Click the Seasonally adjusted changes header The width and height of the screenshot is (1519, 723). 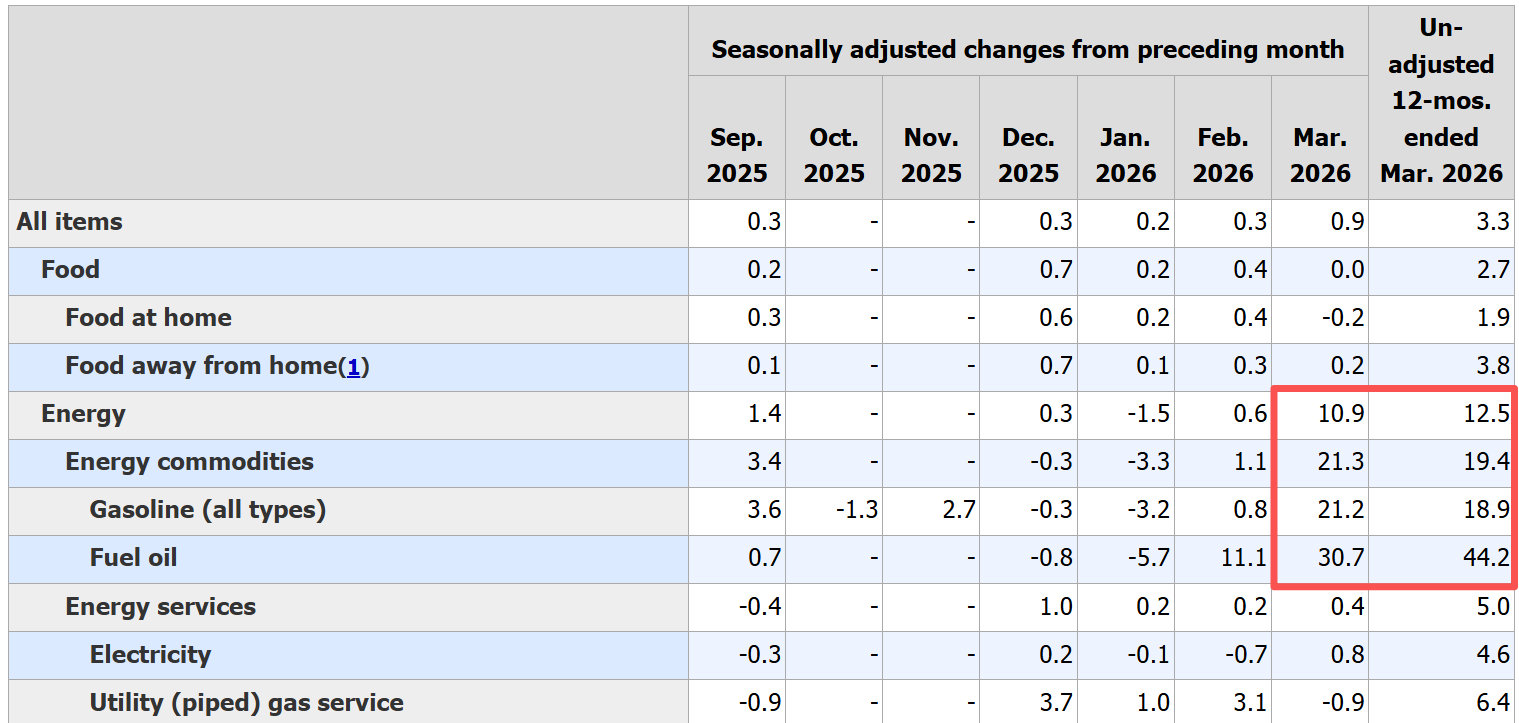point(1027,50)
